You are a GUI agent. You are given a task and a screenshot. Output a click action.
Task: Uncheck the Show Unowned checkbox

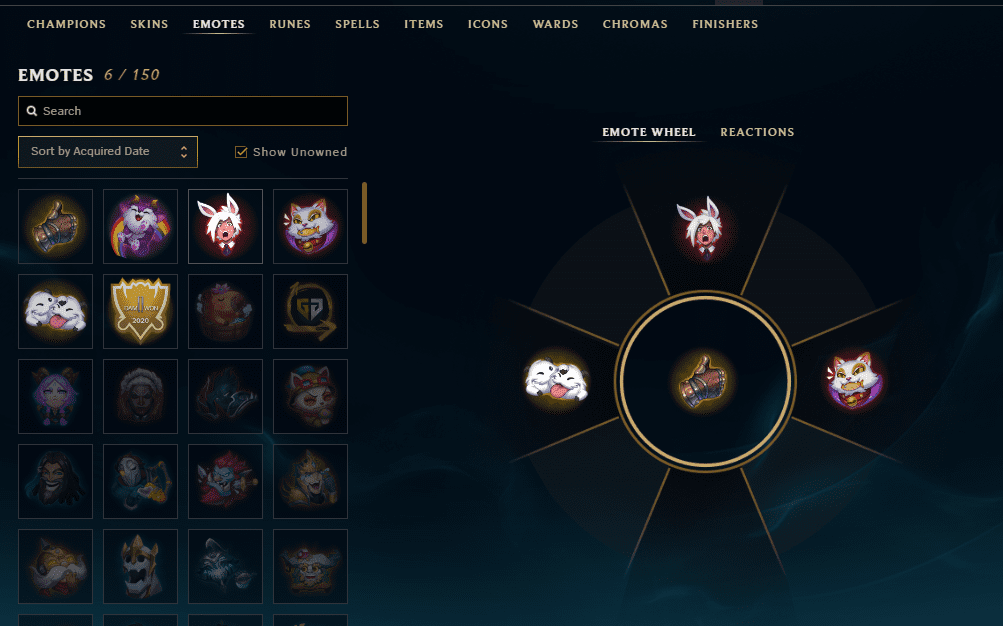241,152
